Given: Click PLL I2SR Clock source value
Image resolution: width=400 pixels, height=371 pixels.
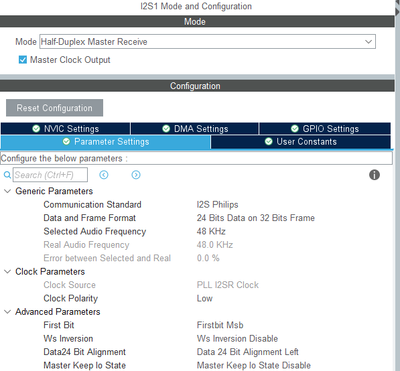Looking at the screenshot, I should click(228, 285).
